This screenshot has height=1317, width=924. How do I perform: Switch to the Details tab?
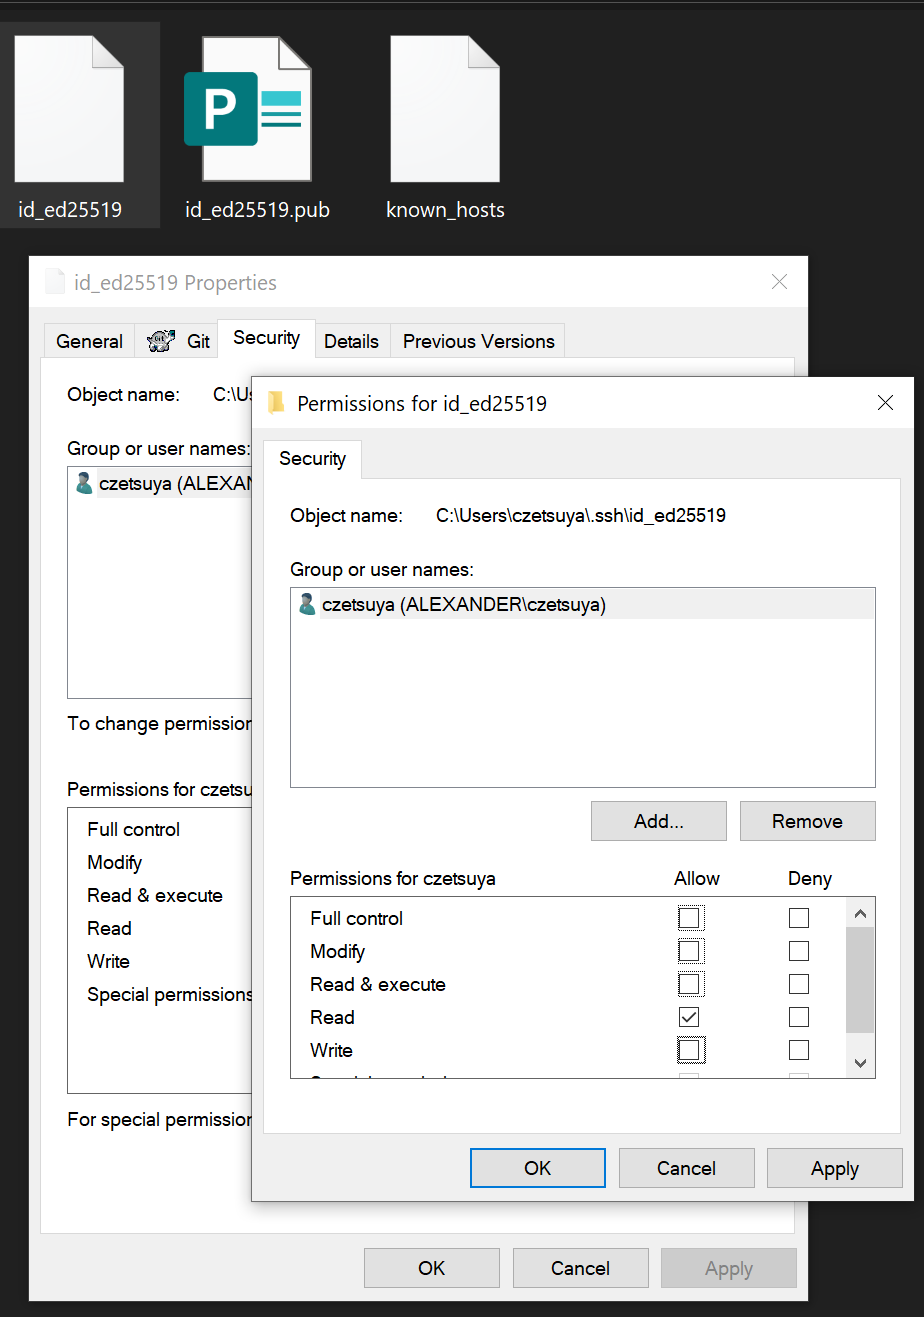352,340
